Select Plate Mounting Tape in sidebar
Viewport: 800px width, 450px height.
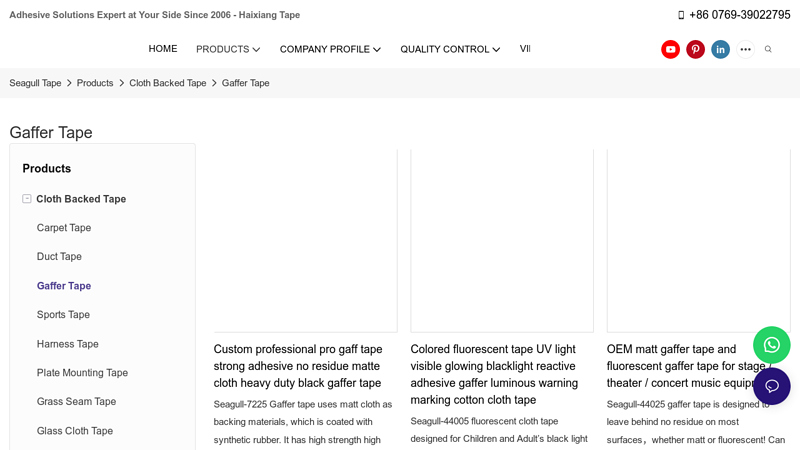point(82,372)
